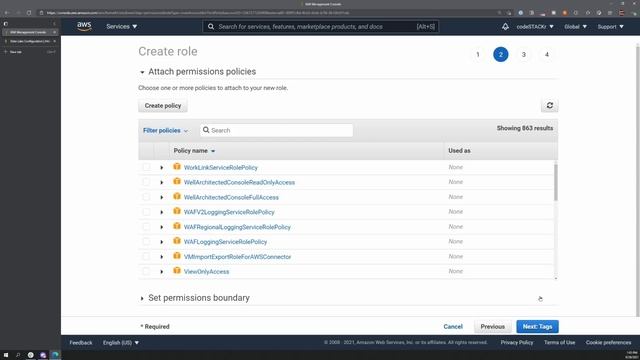This screenshot has width=640, height=360.
Task: Click the WAFRegionalLoggingServiceRolePolicy package icon
Action: (177, 226)
